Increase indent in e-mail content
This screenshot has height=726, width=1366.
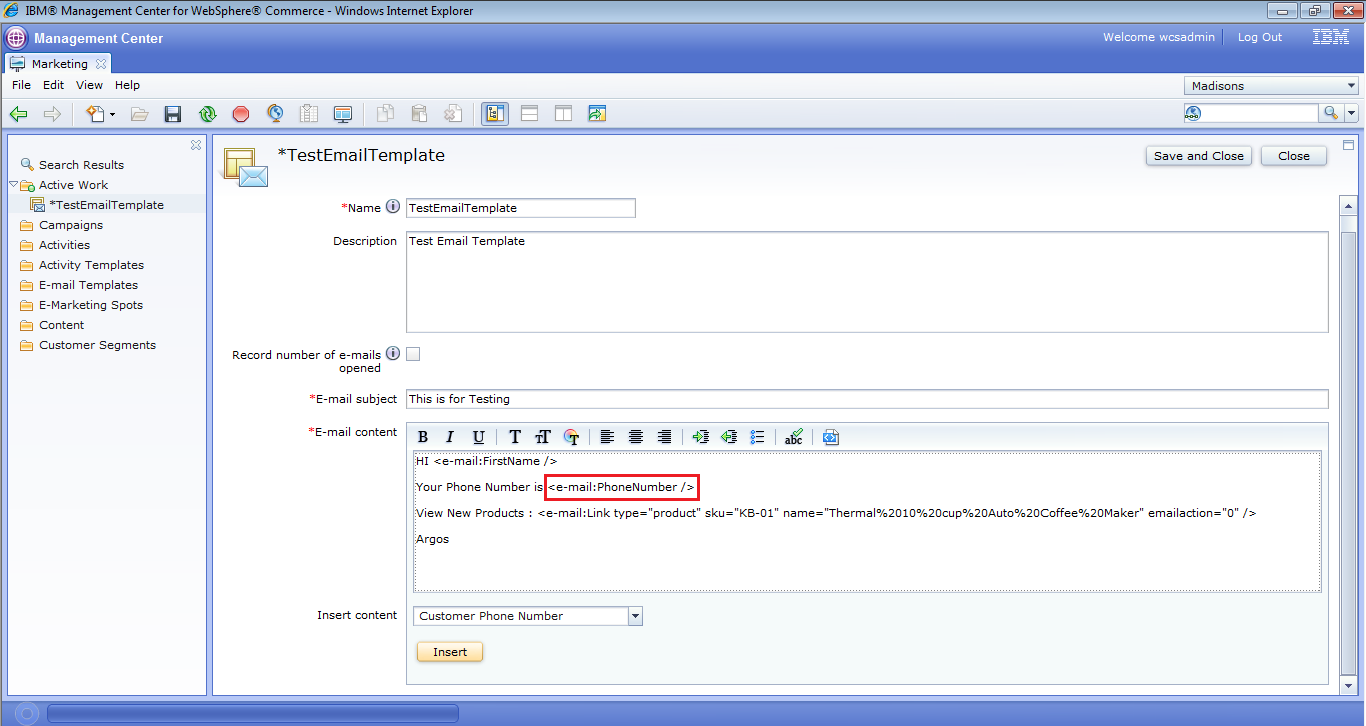[701, 437]
